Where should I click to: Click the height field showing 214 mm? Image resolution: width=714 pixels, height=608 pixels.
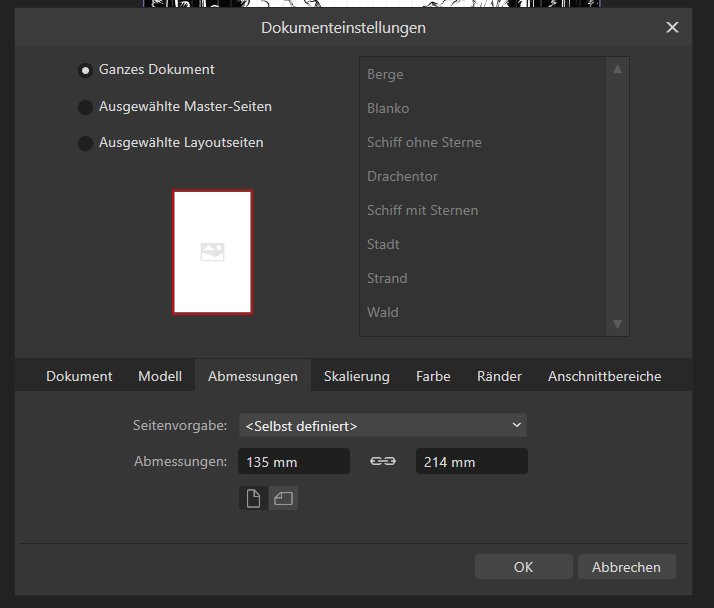(472, 461)
